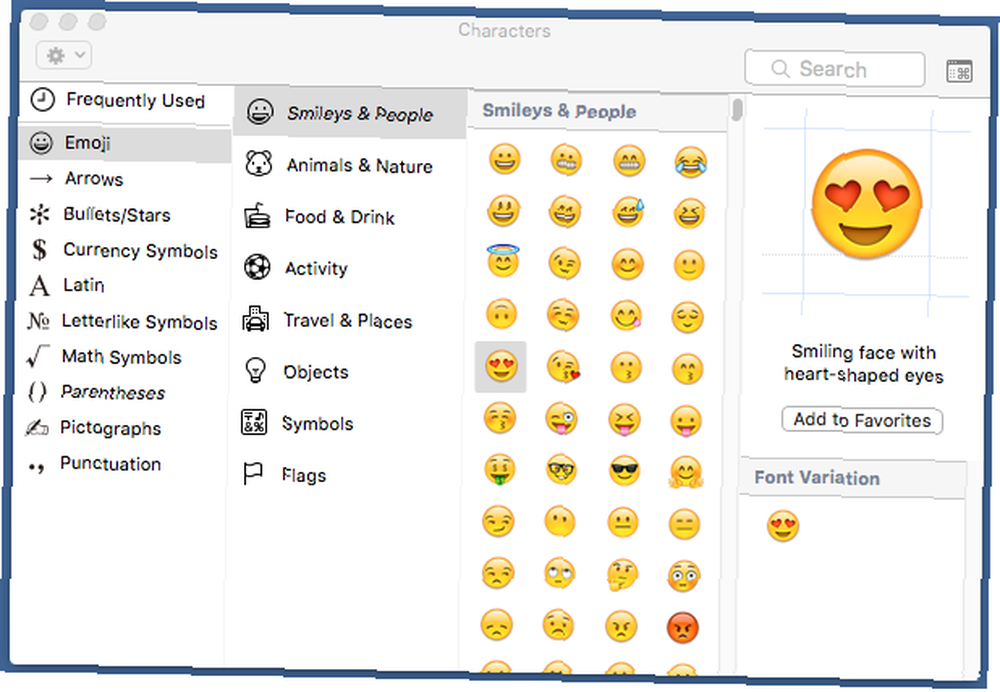Select Travel & Places subcategory
Viewport: 1000px width, 692px height.
coord(327,320)
